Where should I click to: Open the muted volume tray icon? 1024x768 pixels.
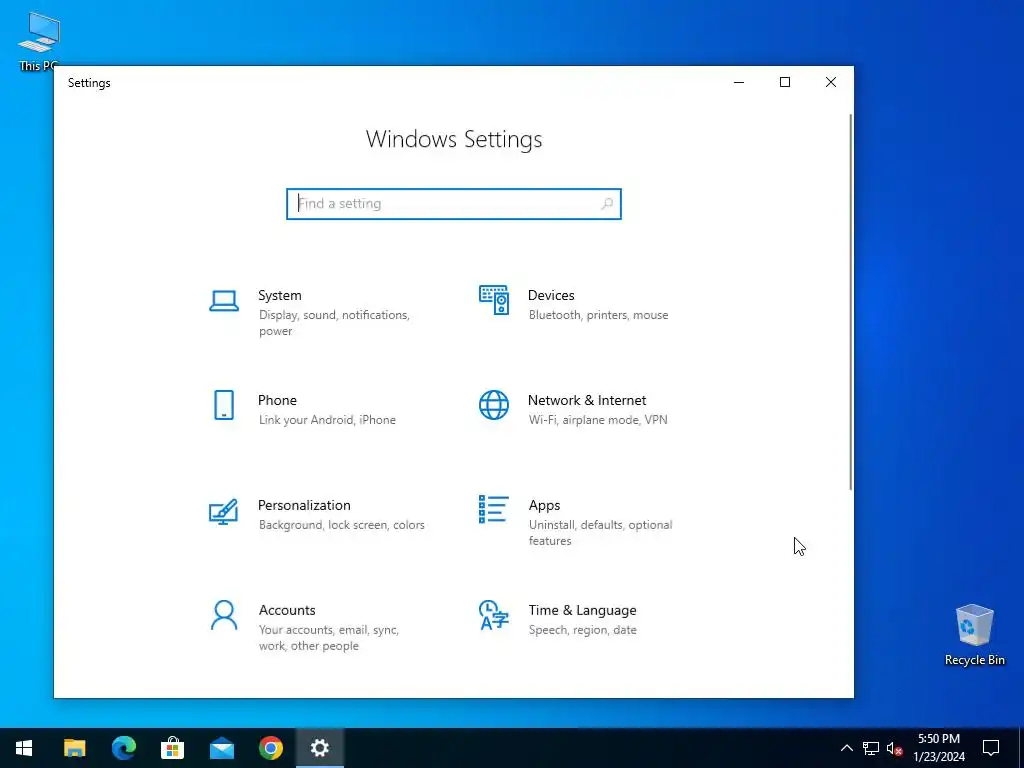click(895, 748)
